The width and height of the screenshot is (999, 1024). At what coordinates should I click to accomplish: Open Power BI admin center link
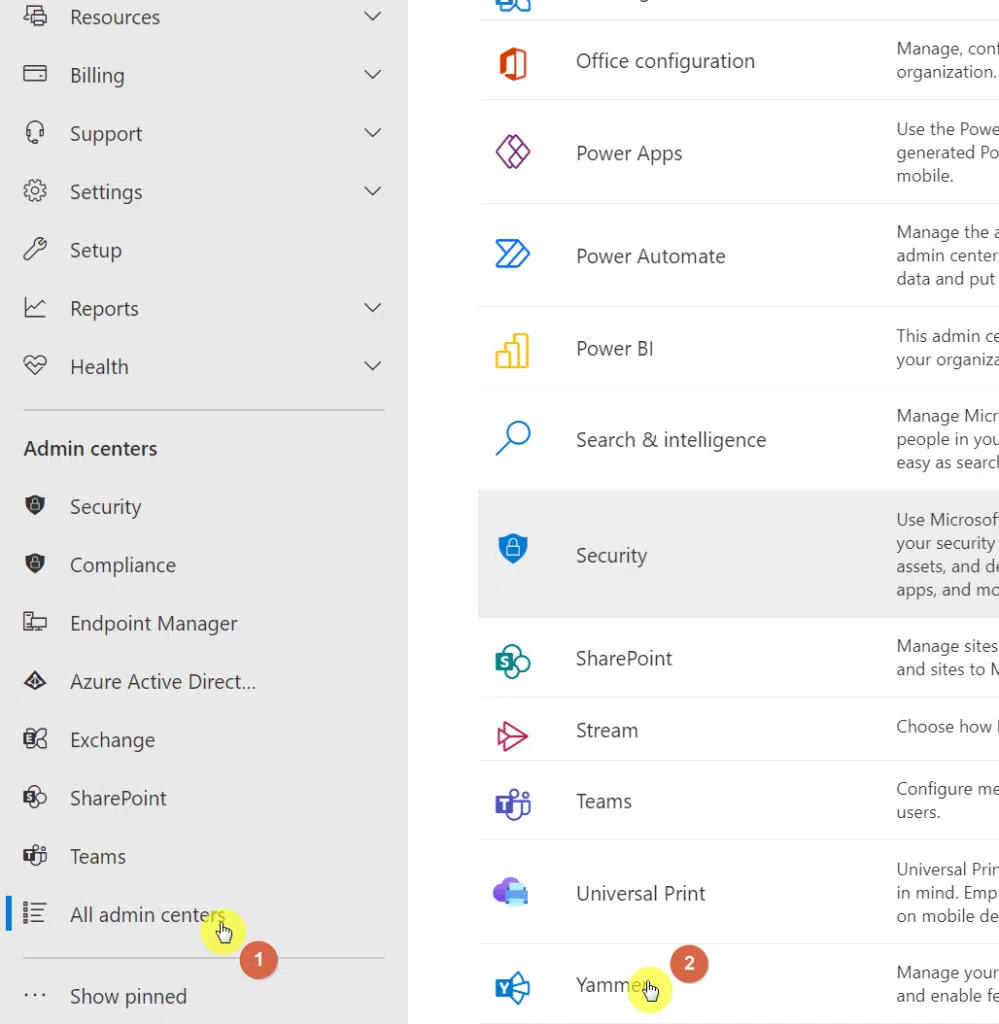(614, 349)
